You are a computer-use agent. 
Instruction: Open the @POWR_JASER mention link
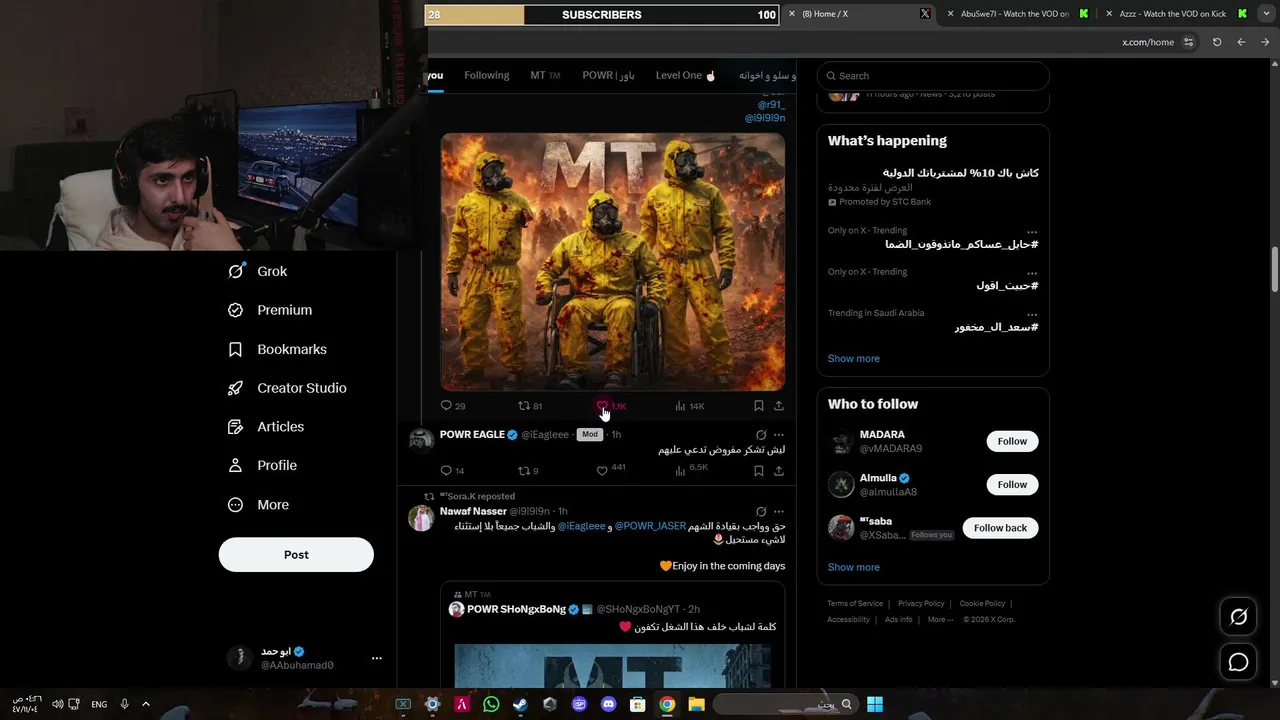[650, 526]
